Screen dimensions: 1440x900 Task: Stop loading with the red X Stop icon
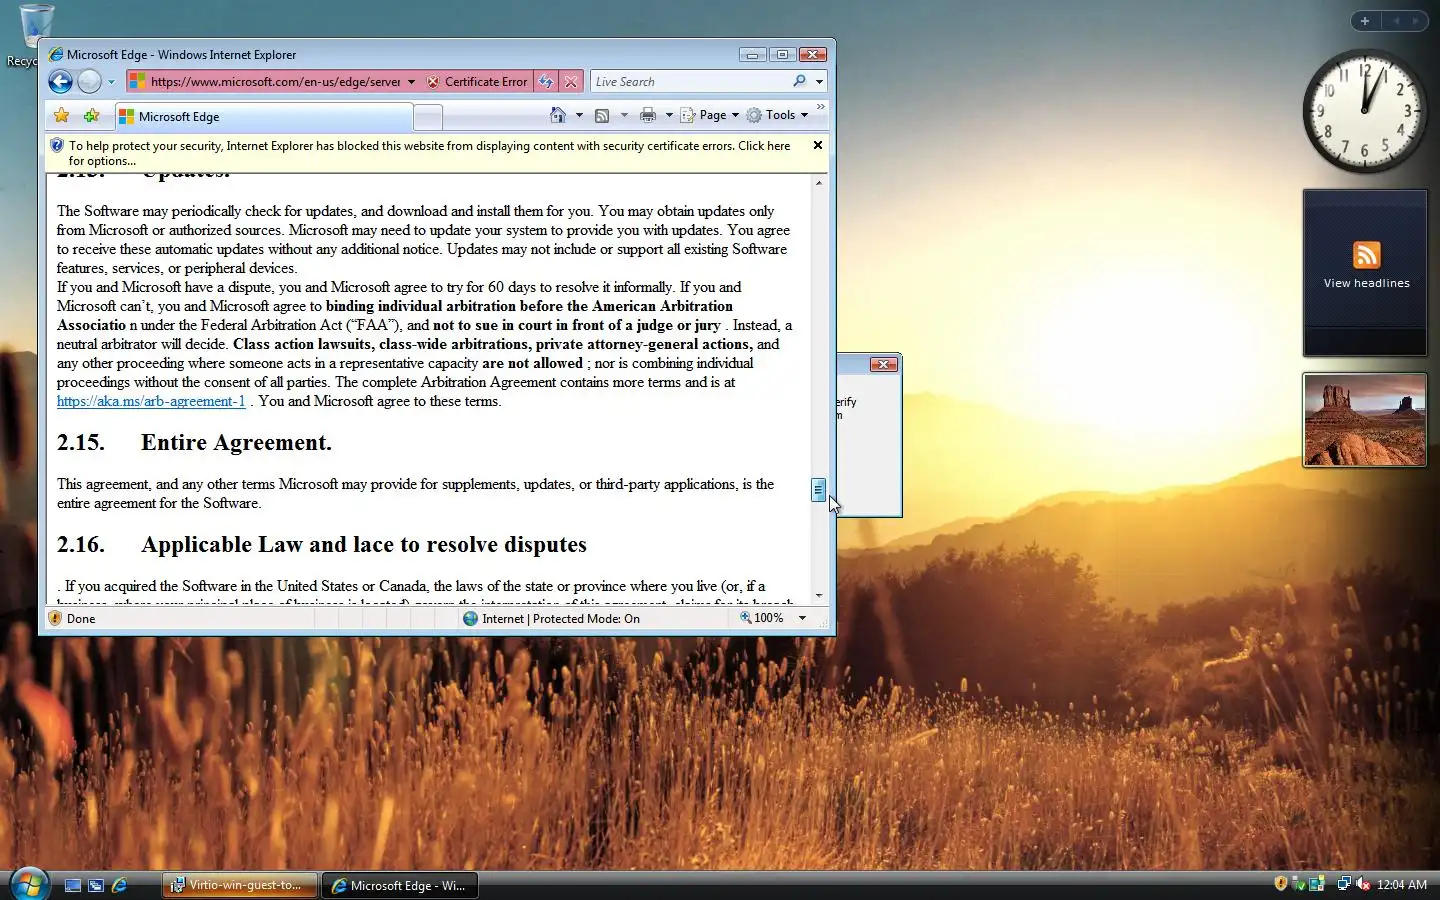[570, 82]
